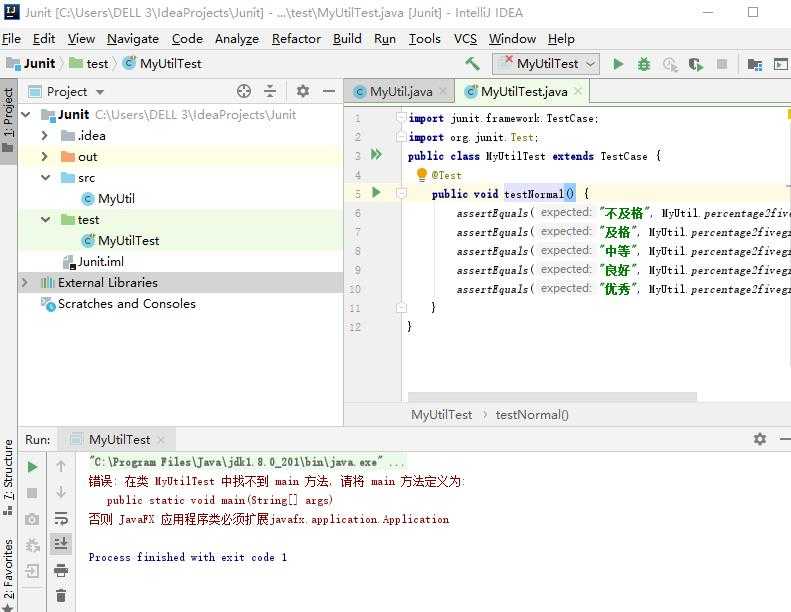
Task: Open the 2: Favorites side tab
Action: (9, 574)
